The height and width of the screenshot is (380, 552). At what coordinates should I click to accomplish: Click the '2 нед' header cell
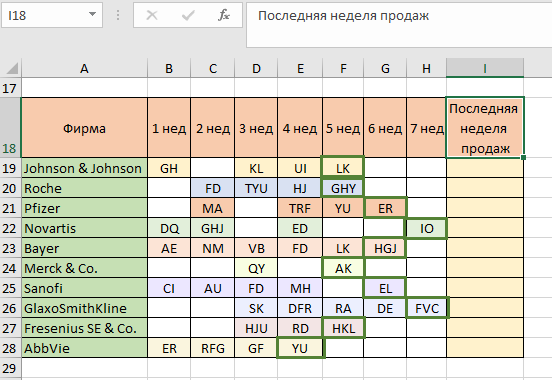pyautogui.click(x=213, y=128)
